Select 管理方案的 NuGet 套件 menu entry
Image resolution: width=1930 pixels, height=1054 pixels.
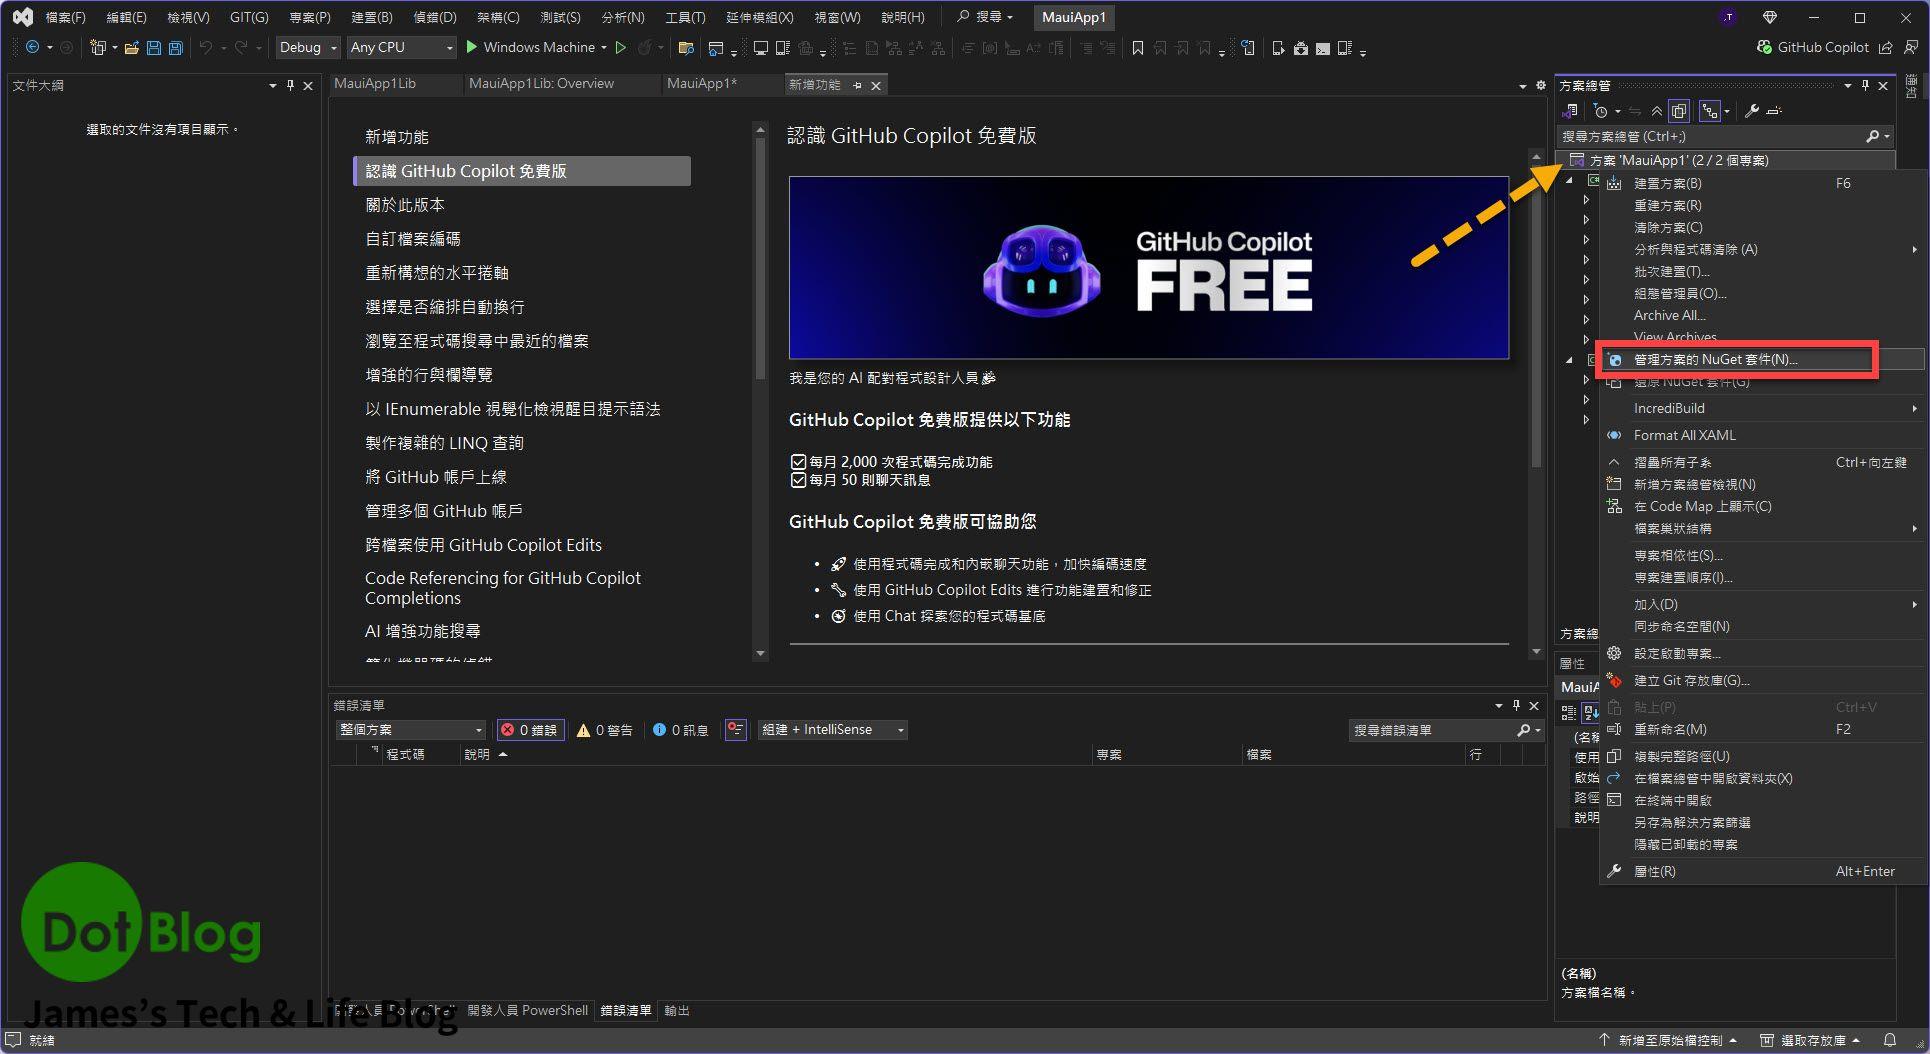coord(1715,360)
